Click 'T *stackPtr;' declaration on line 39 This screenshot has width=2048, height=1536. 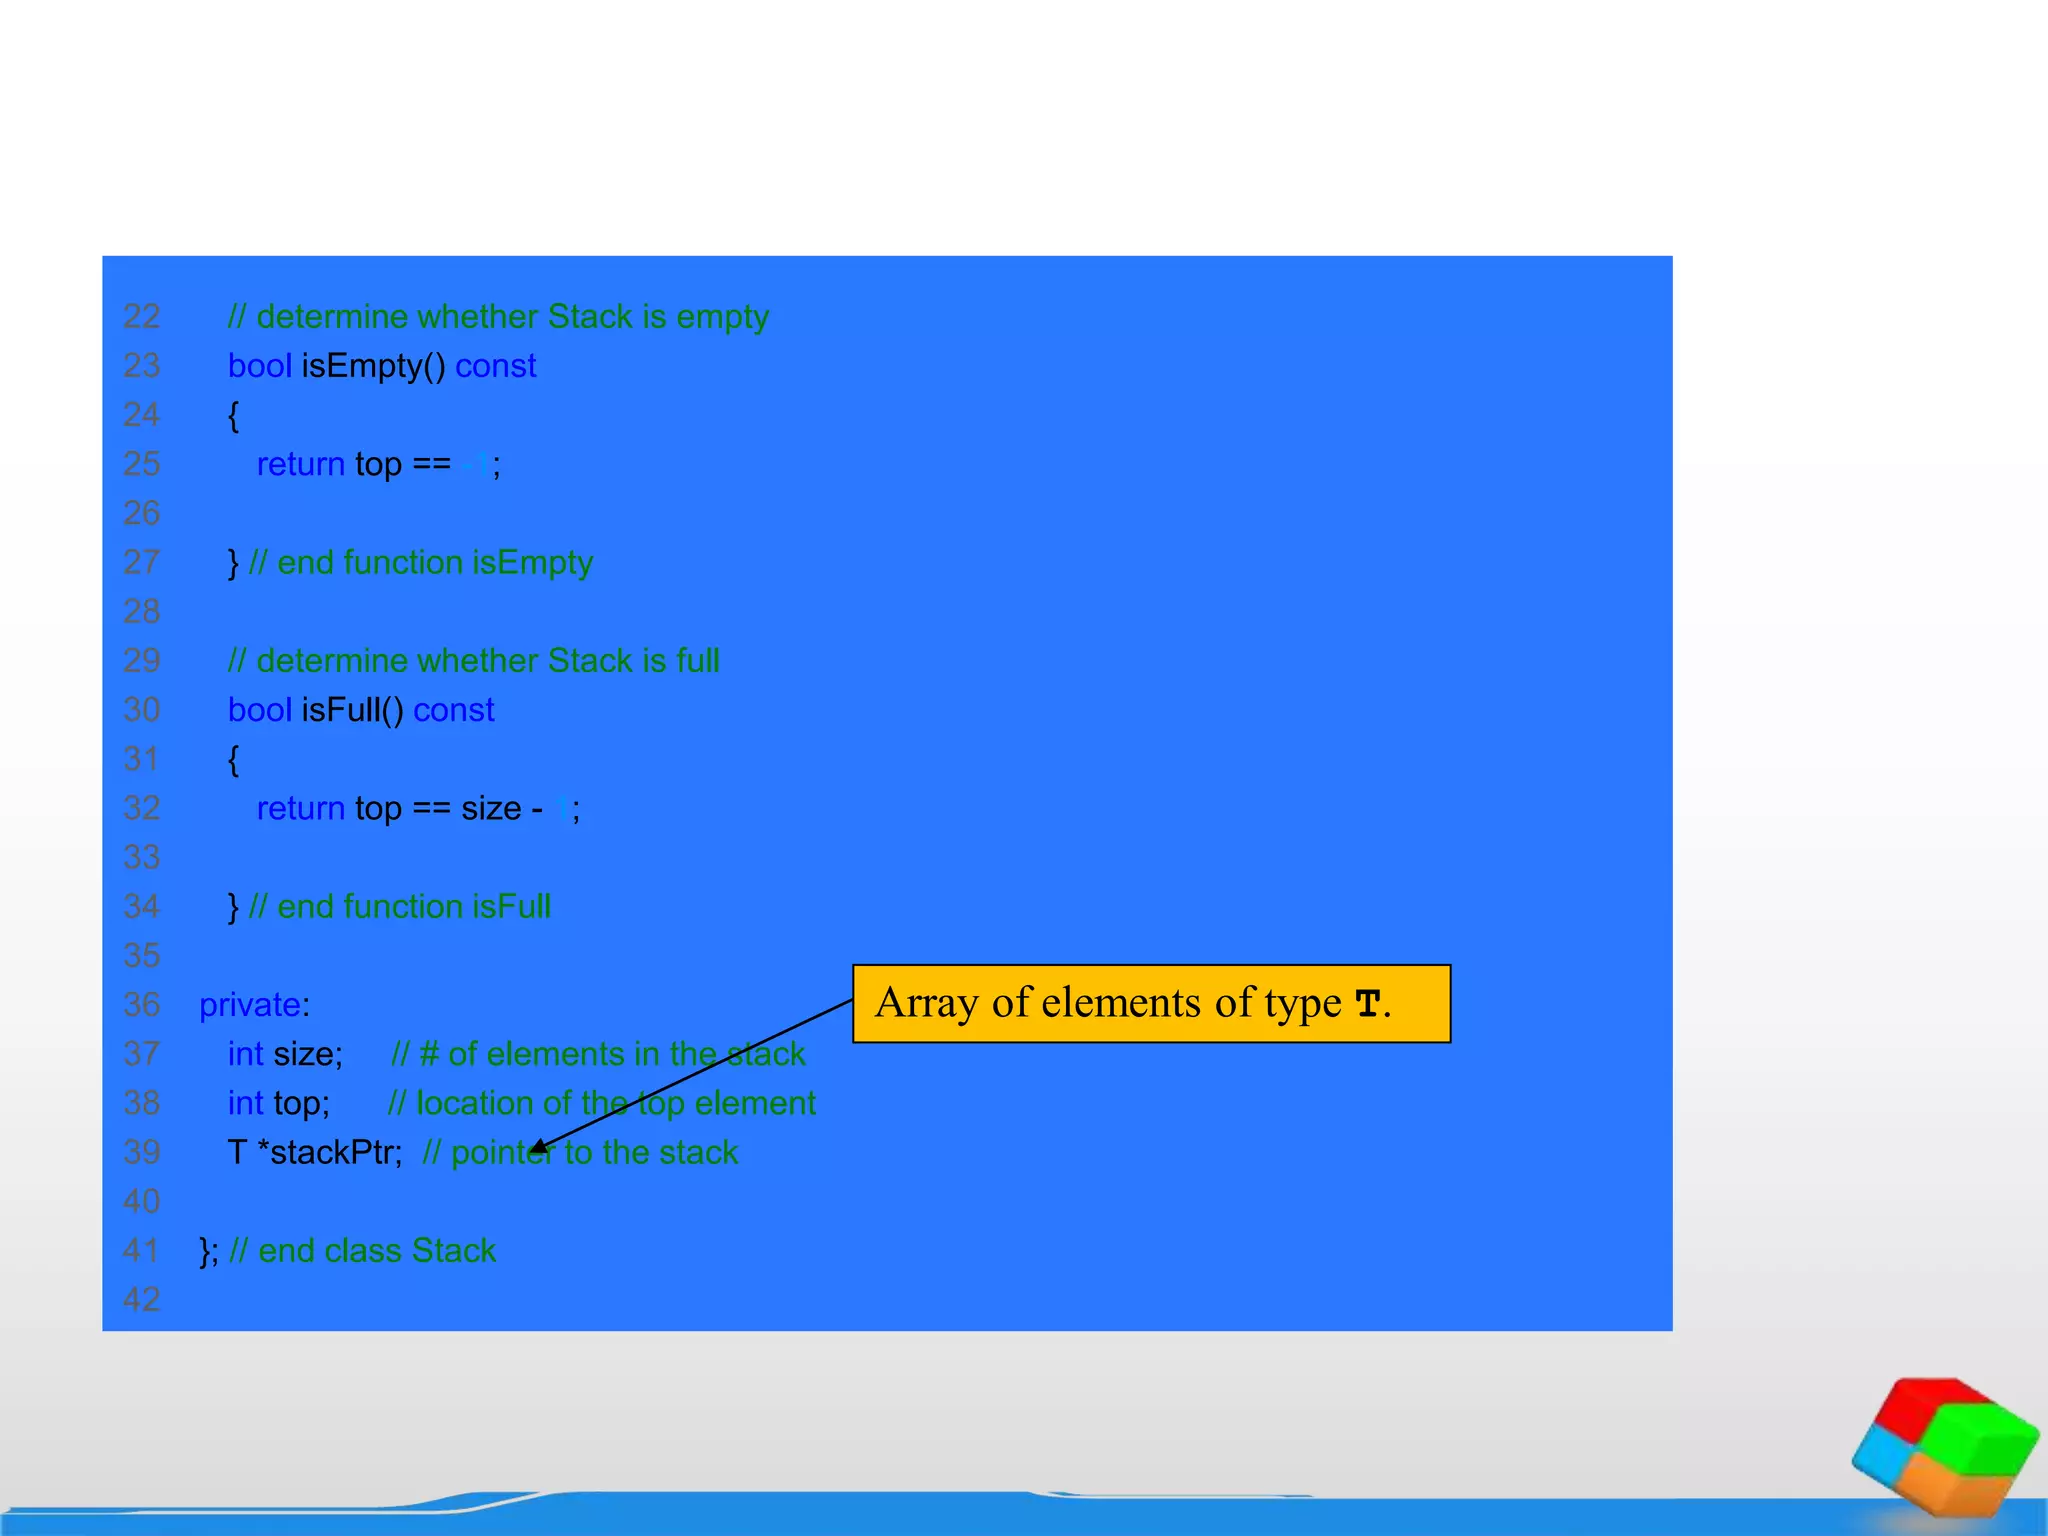pos(314,1152)
